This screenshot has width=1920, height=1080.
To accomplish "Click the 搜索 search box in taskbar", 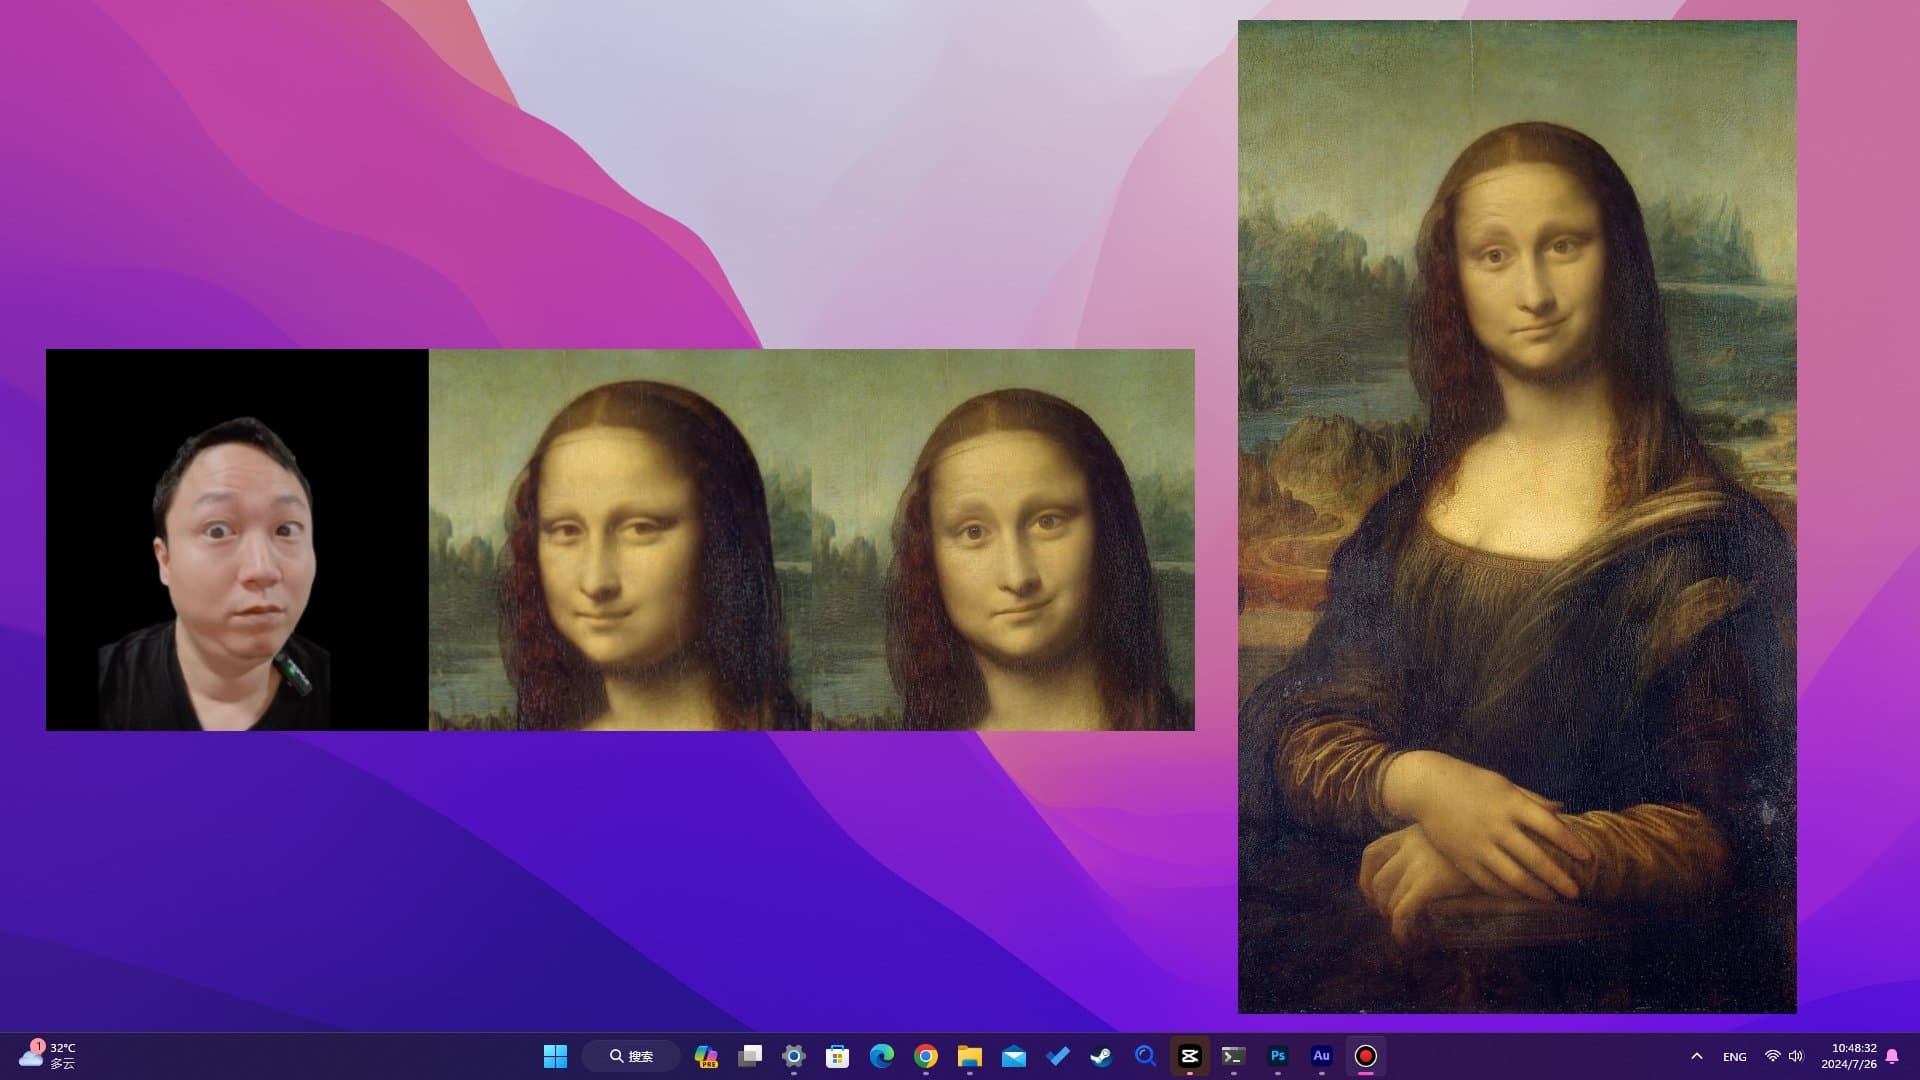I will pos(632,1056).
